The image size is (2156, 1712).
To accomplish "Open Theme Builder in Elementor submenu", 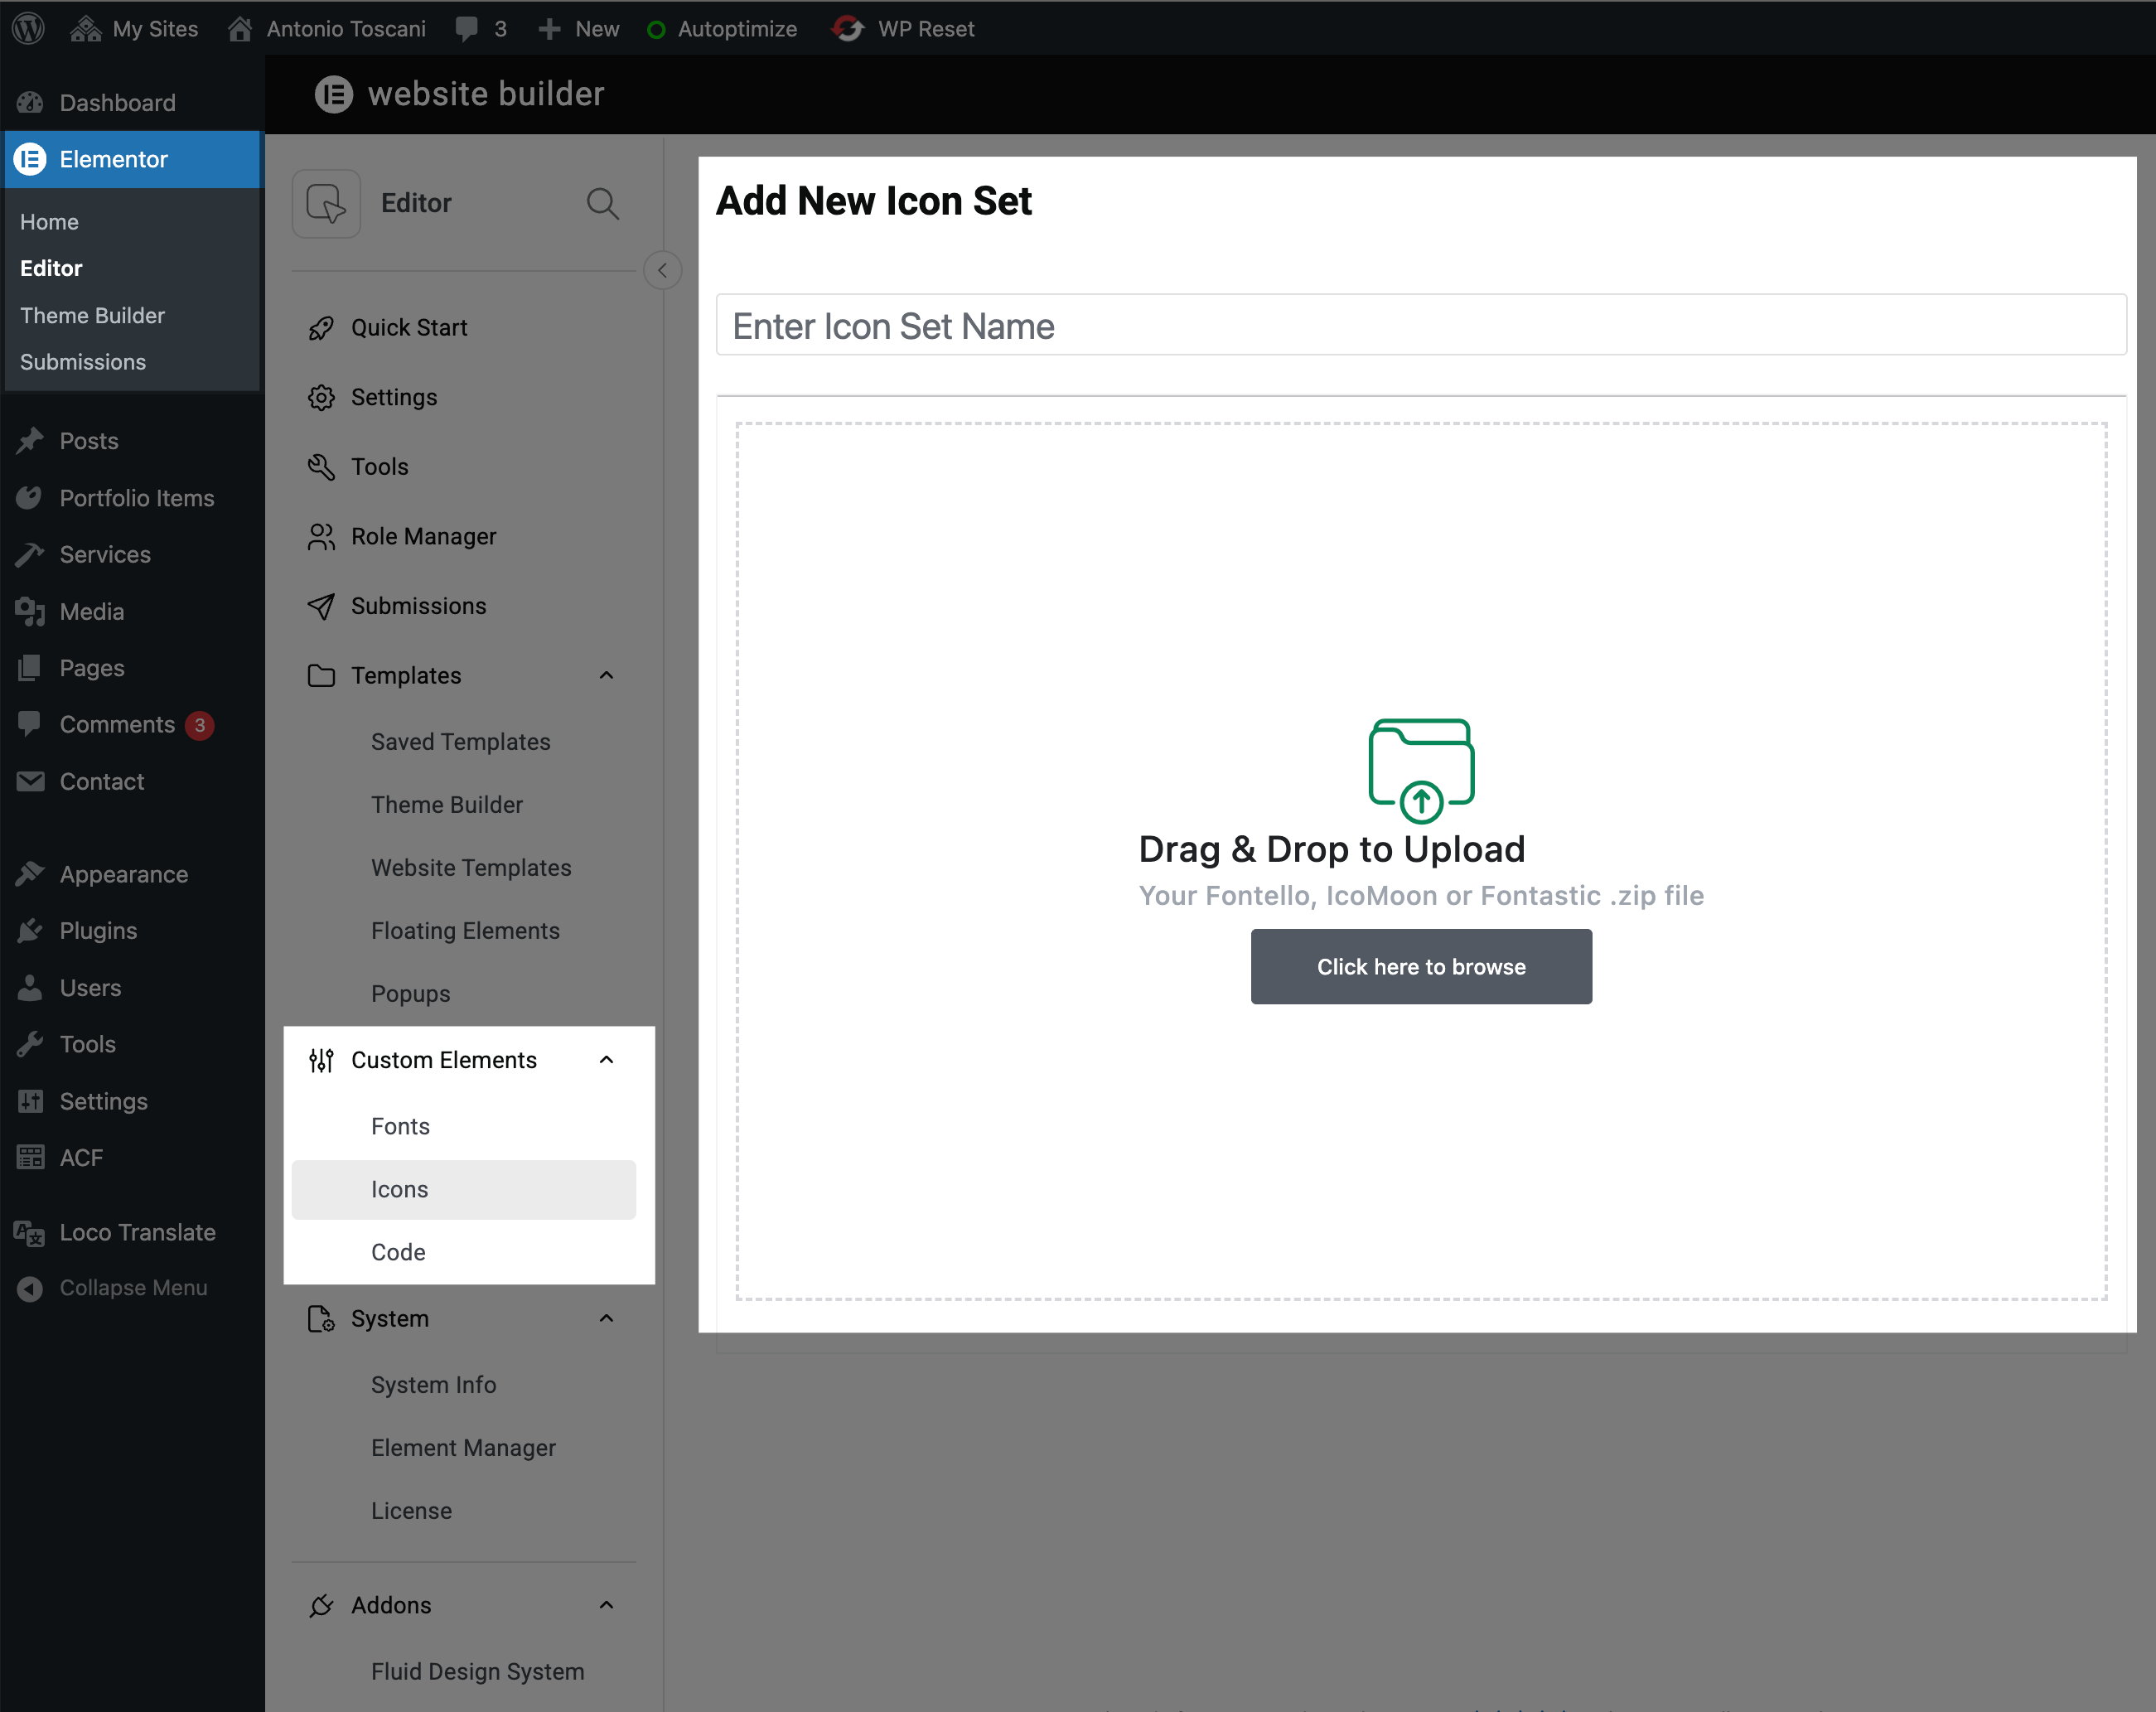I will (x=92, y=315).
